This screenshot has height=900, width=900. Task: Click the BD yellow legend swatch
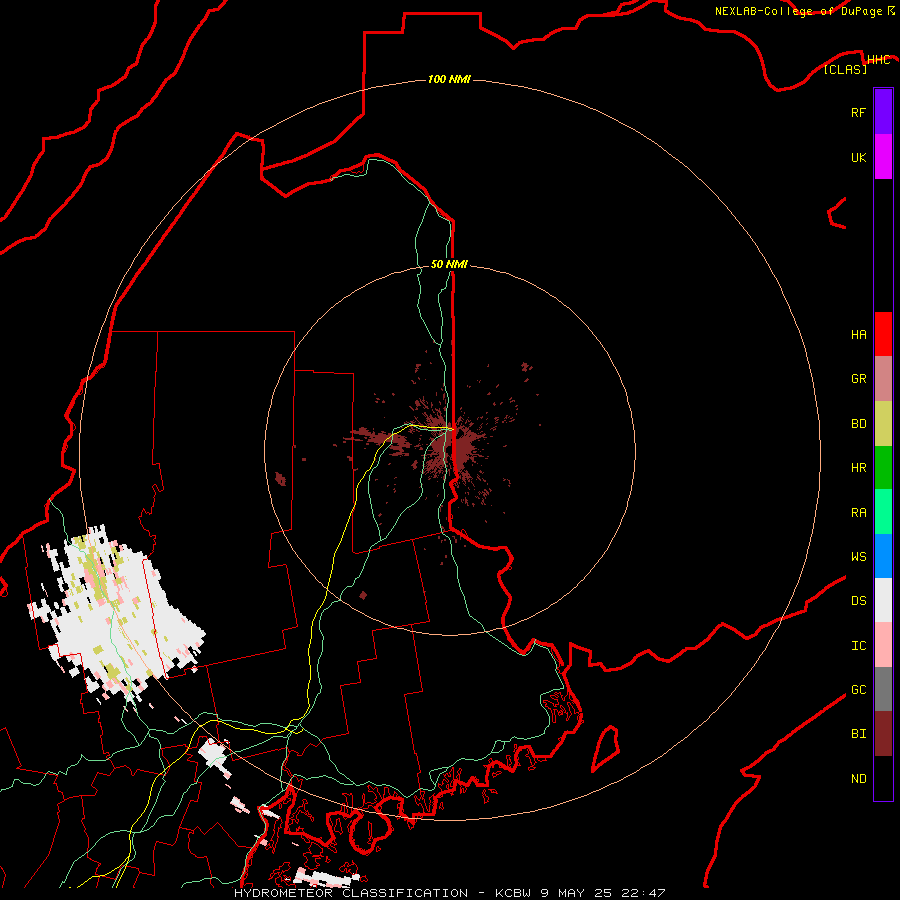click(883, 424)
